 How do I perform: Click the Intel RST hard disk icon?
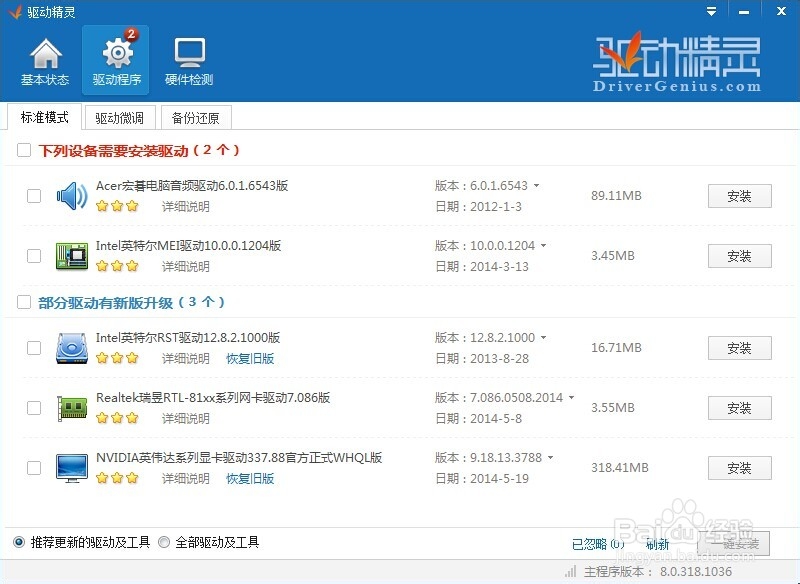(72, 348)
